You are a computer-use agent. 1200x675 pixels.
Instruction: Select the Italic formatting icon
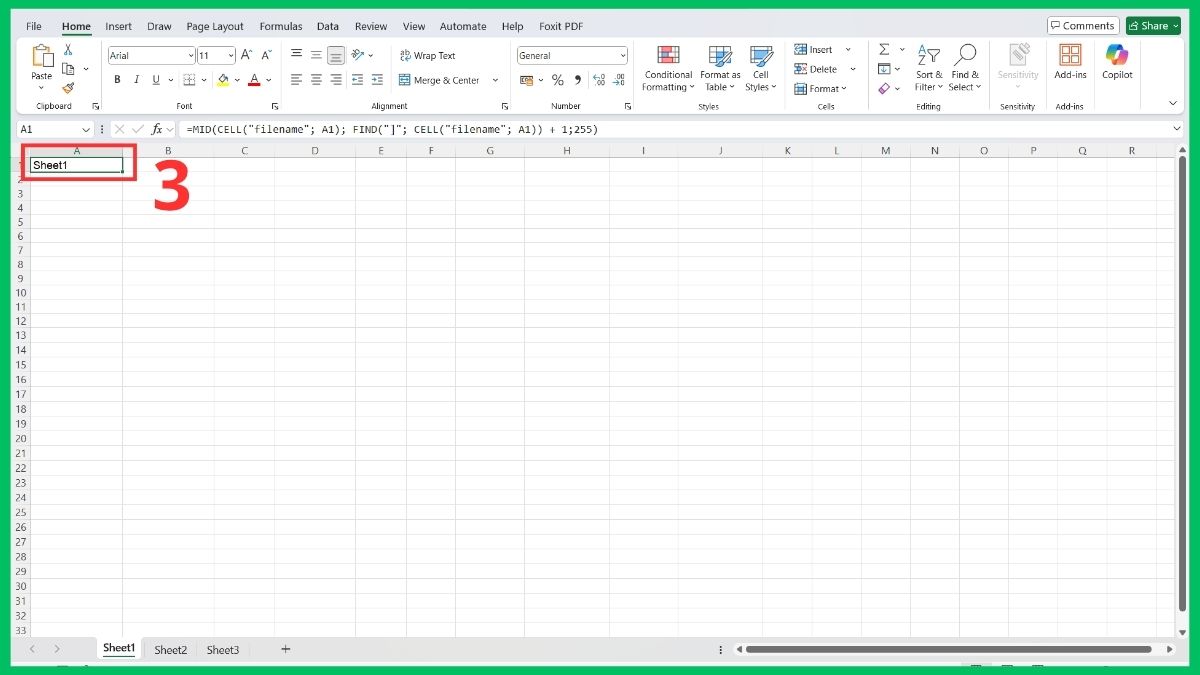point(136,79)
